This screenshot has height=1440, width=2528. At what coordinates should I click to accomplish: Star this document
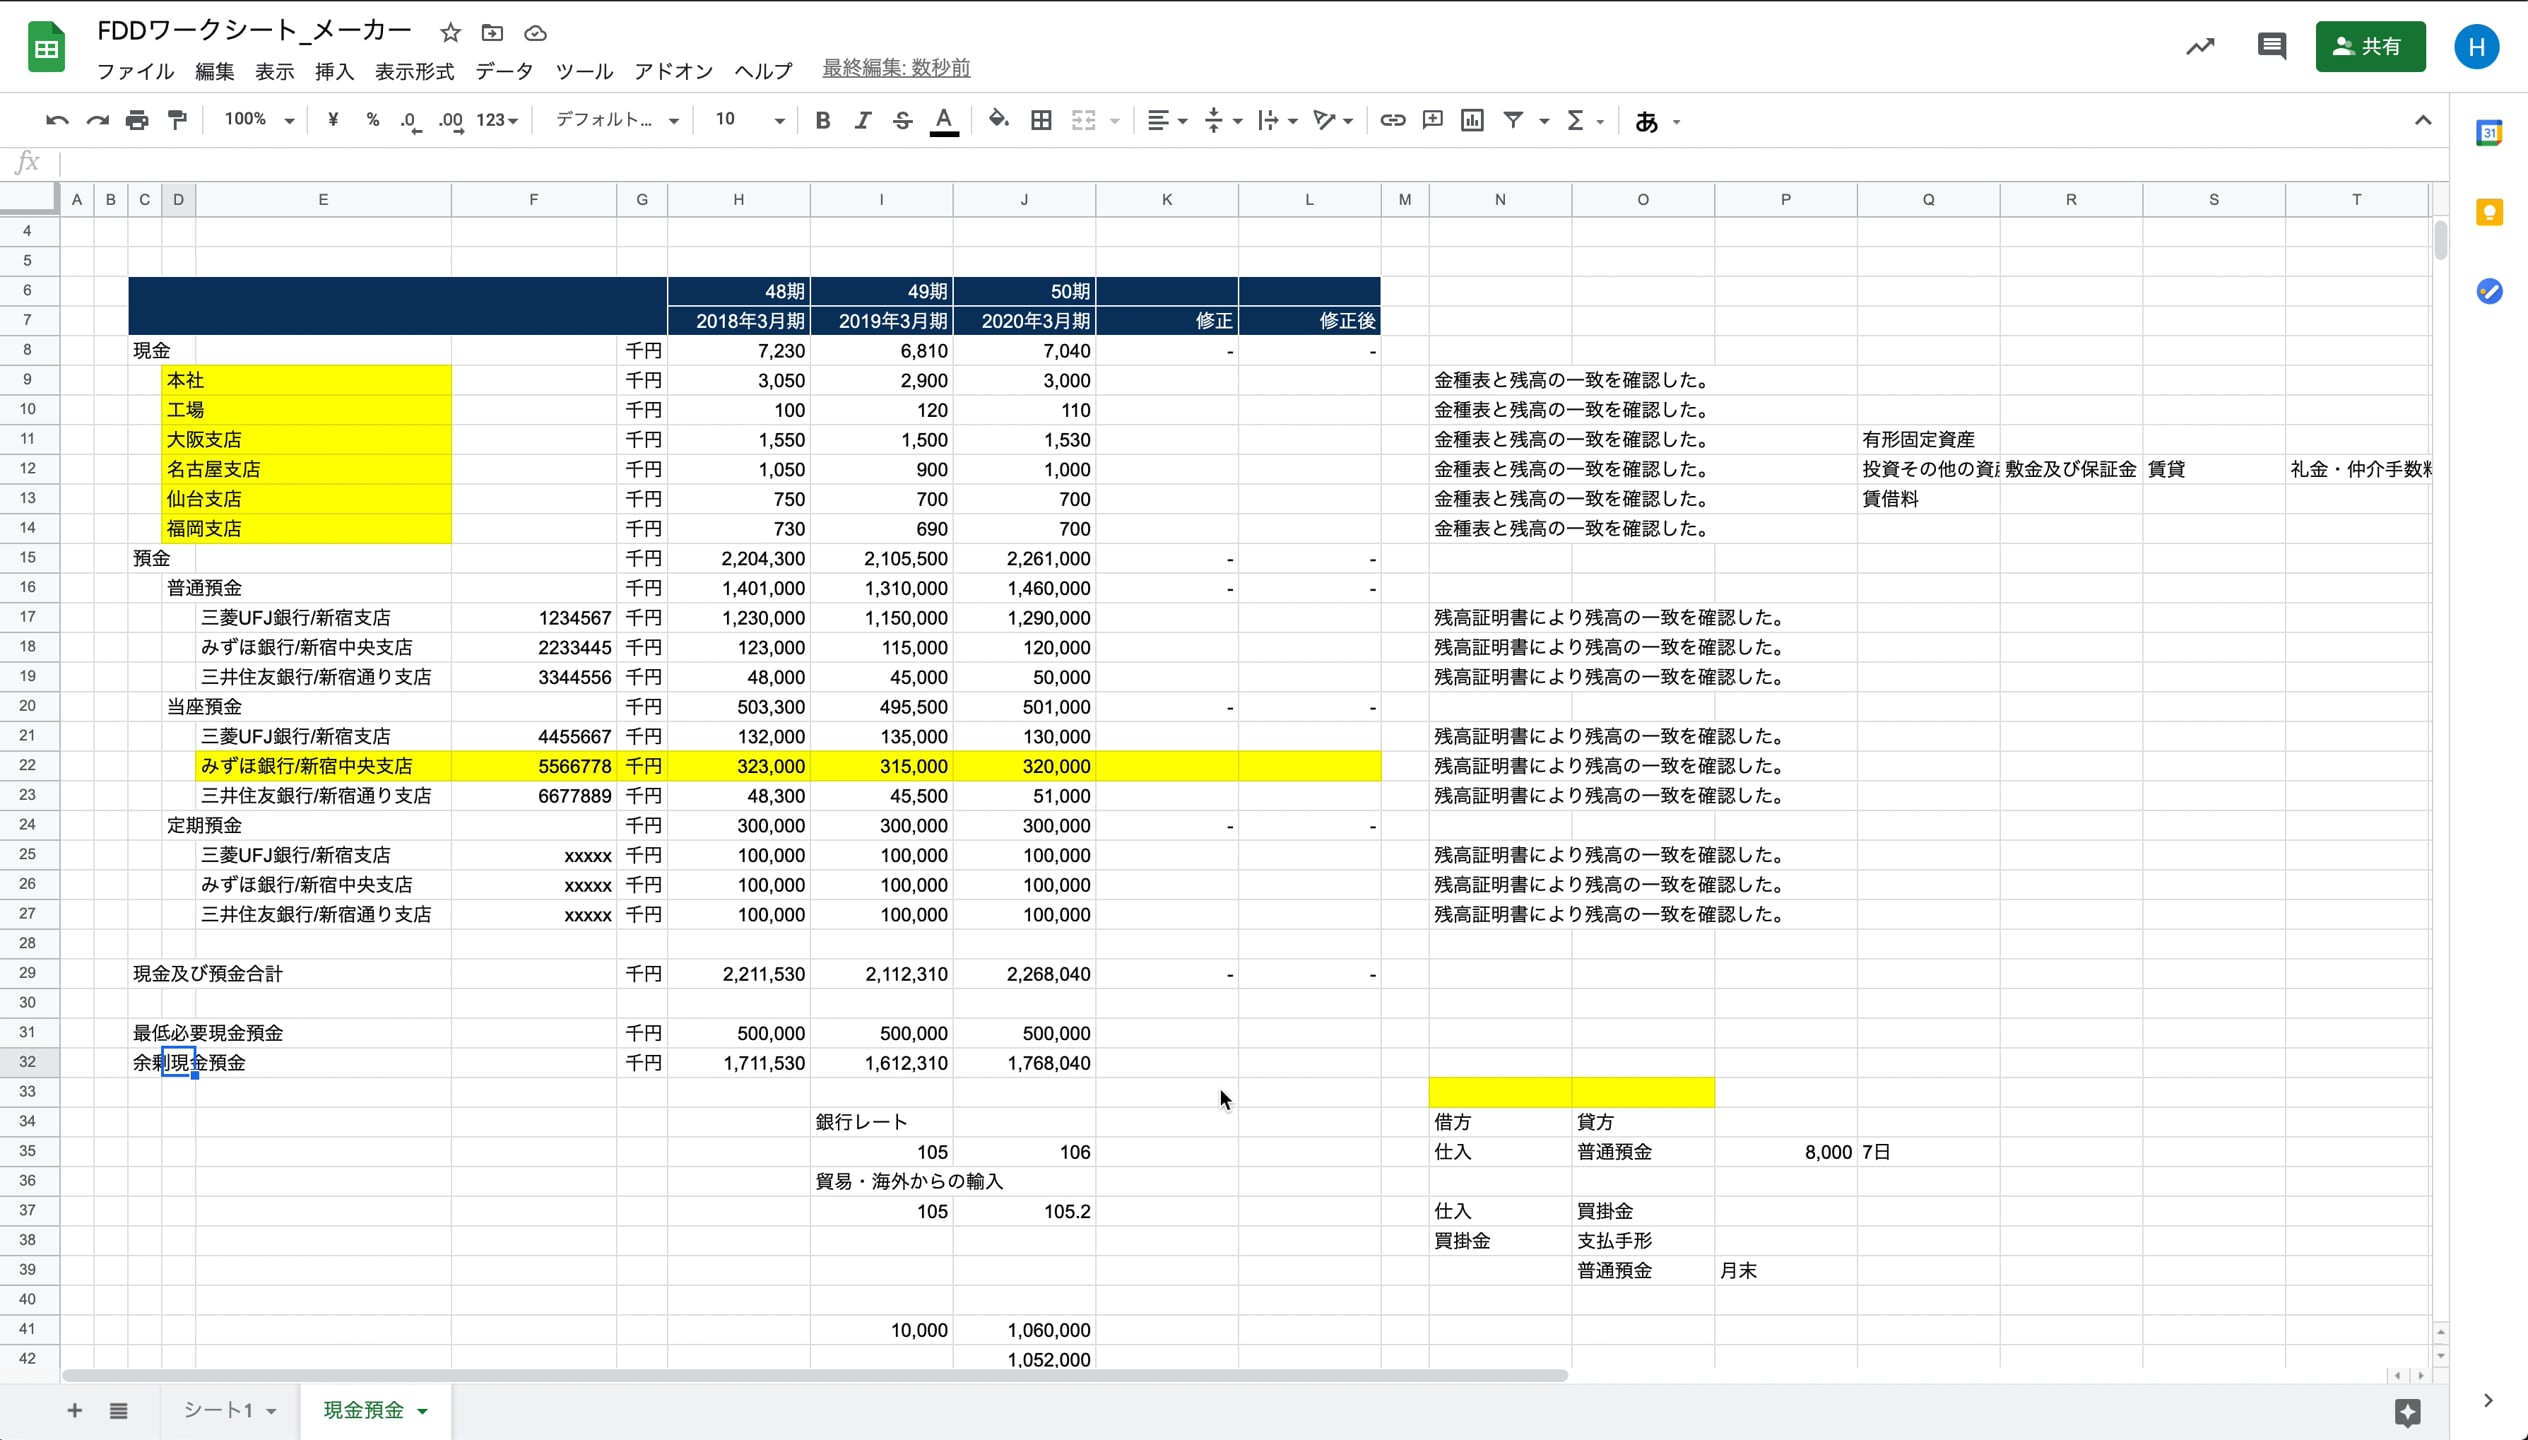tap(450, 32)
